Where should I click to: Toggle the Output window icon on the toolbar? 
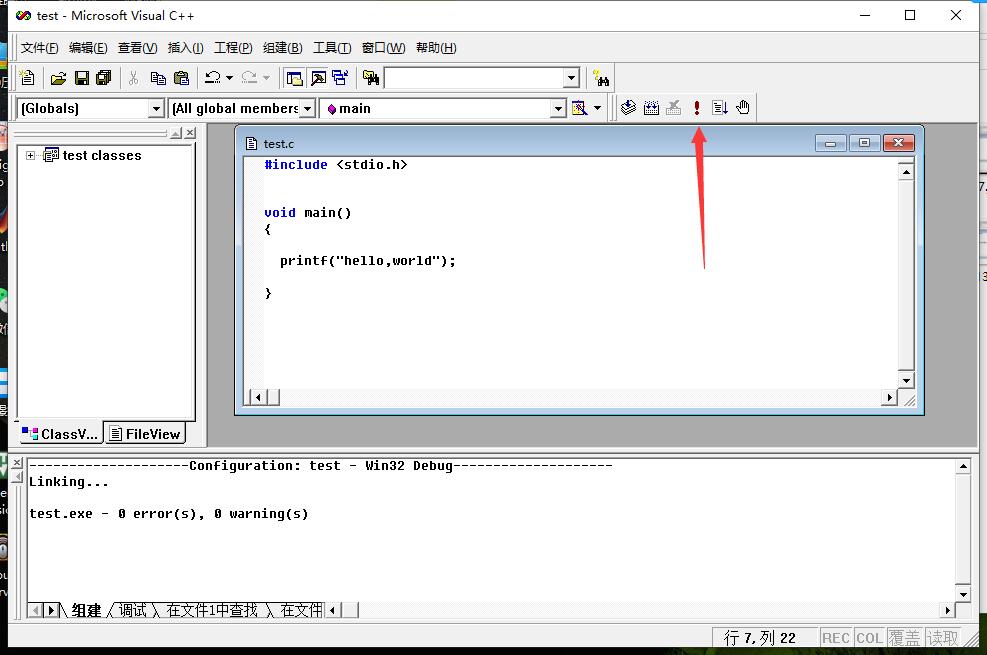pos(317,77)
